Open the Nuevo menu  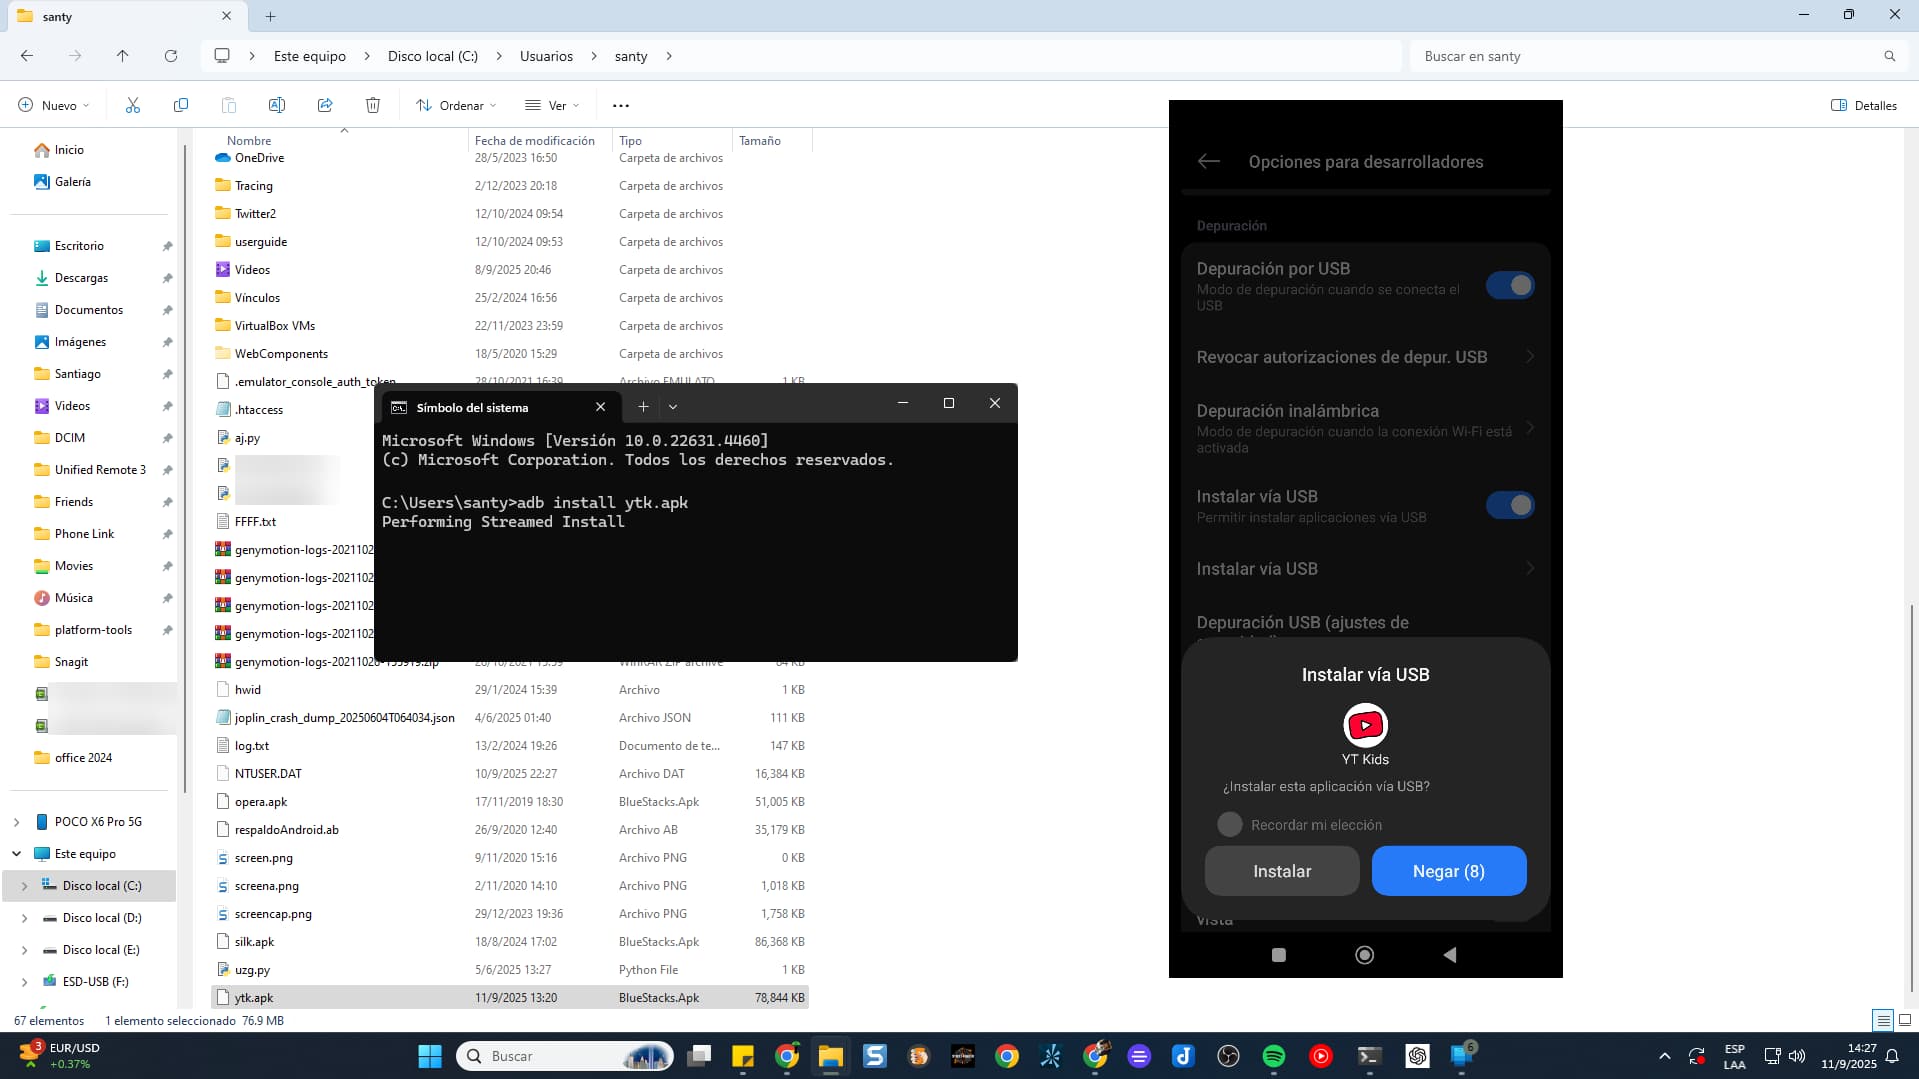[x=53, y=105]
